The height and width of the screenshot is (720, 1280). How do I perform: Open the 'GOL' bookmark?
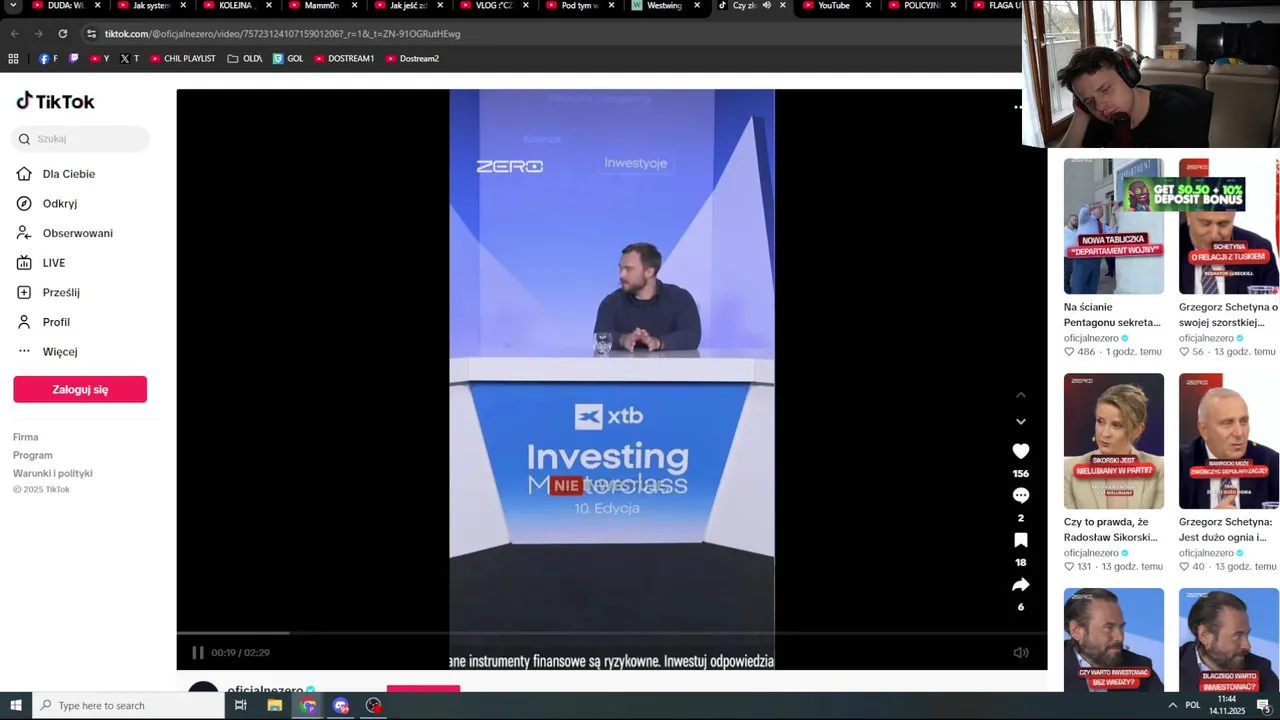pyautogui.click(x=288, y=59)
